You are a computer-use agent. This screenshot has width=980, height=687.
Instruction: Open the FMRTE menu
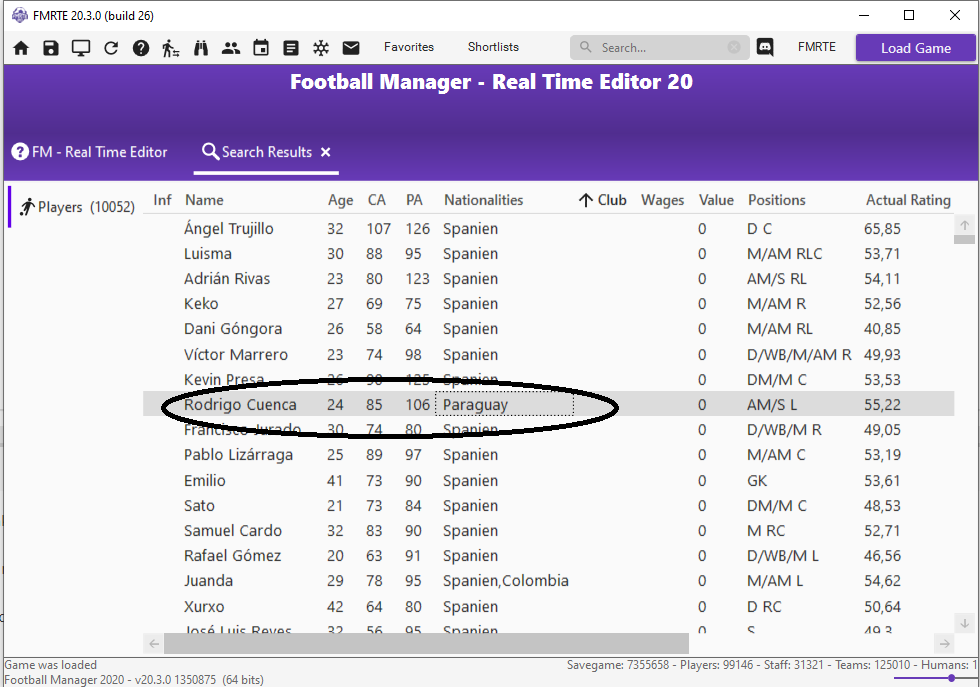click(x=816, y=47)
